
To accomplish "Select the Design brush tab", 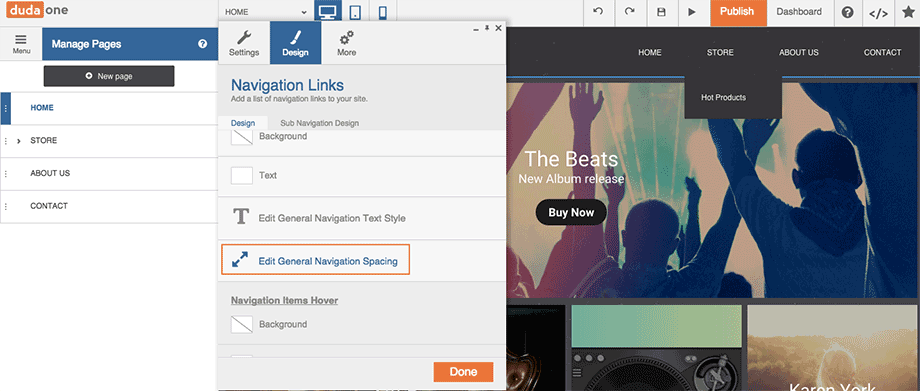I will tap(295, 43).
